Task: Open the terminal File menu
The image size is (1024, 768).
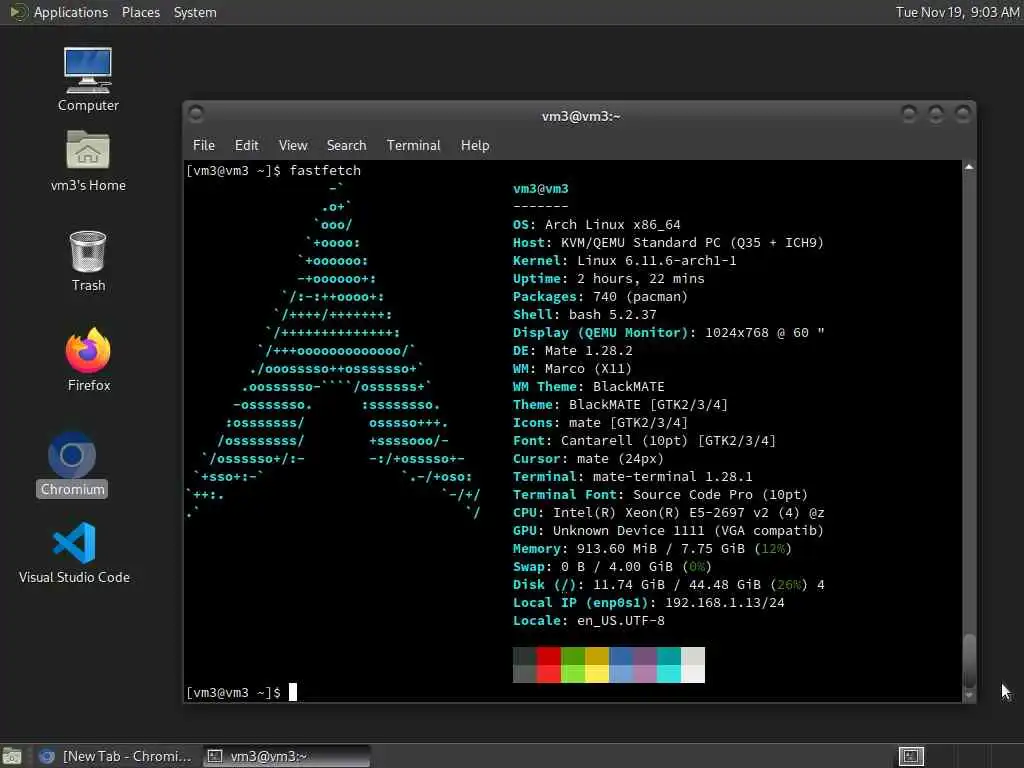Action: tap(204, 145)
